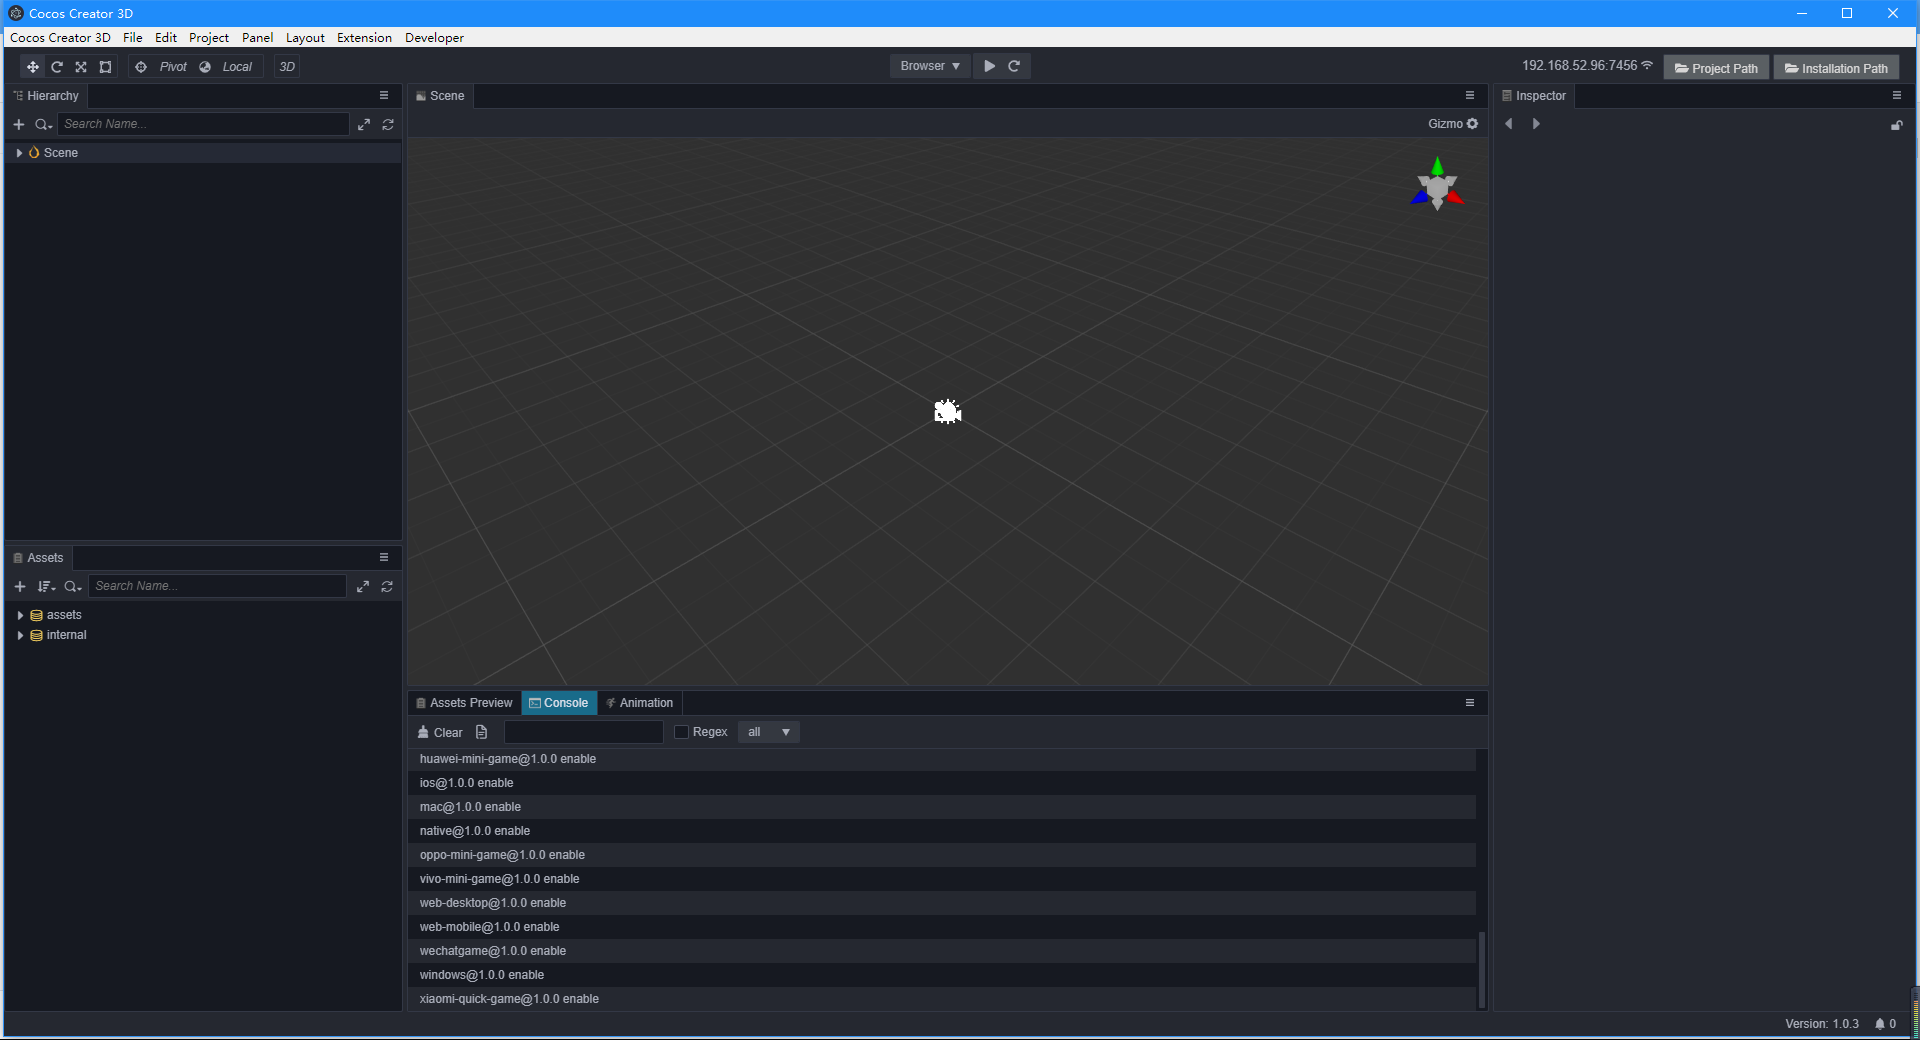Clear the console log
The width and height of the screenshot is (1920, 1040).
pyautogui.click(x=440, y=733)
